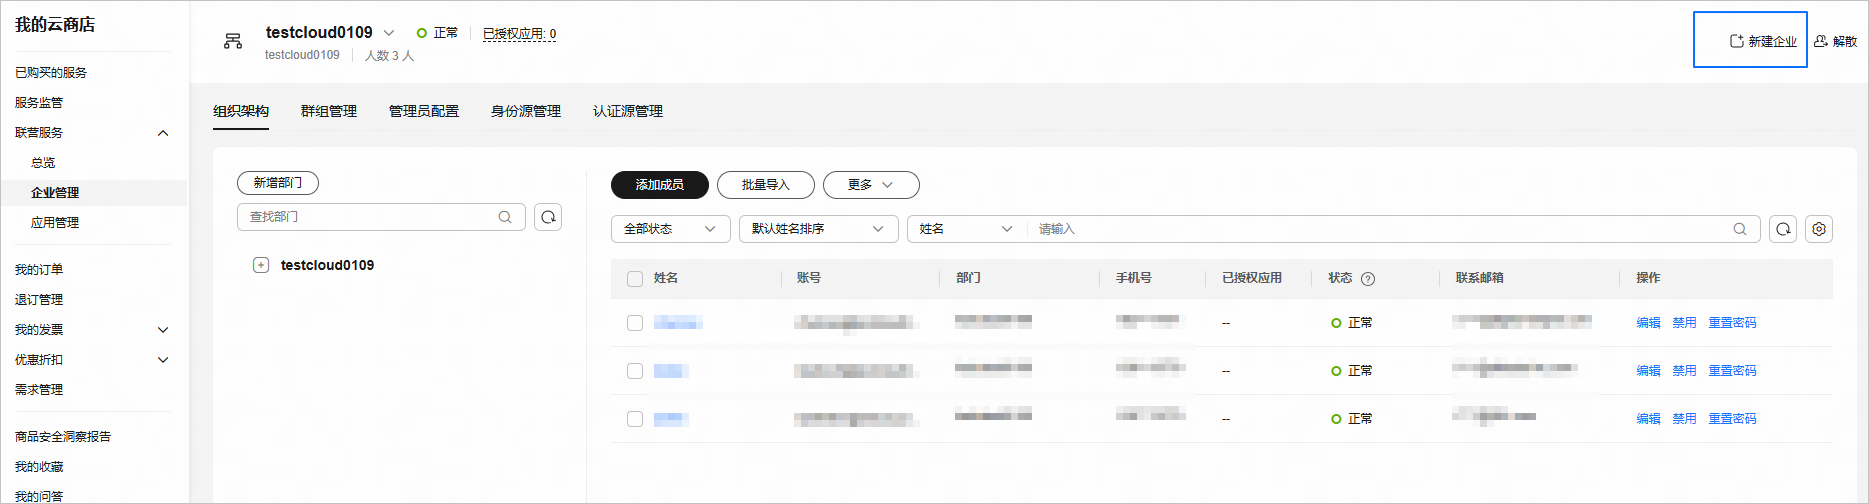
Task: Open the 默认姓名排序 sort dropdown
Action: pyautogui.click(x=819, y=229)
